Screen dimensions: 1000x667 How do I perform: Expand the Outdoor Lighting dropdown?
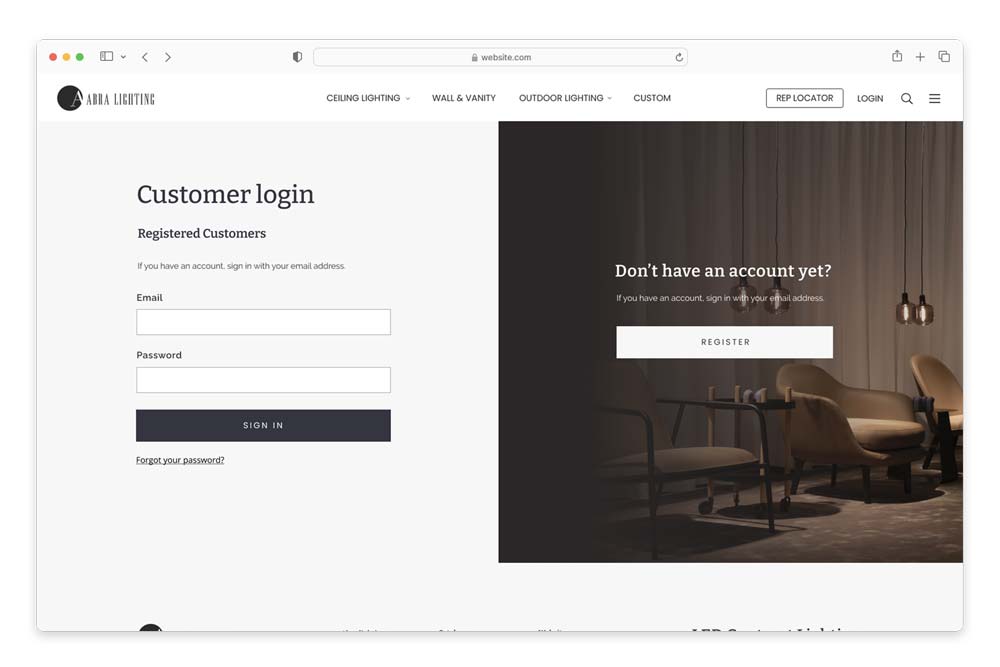point(565,98)
